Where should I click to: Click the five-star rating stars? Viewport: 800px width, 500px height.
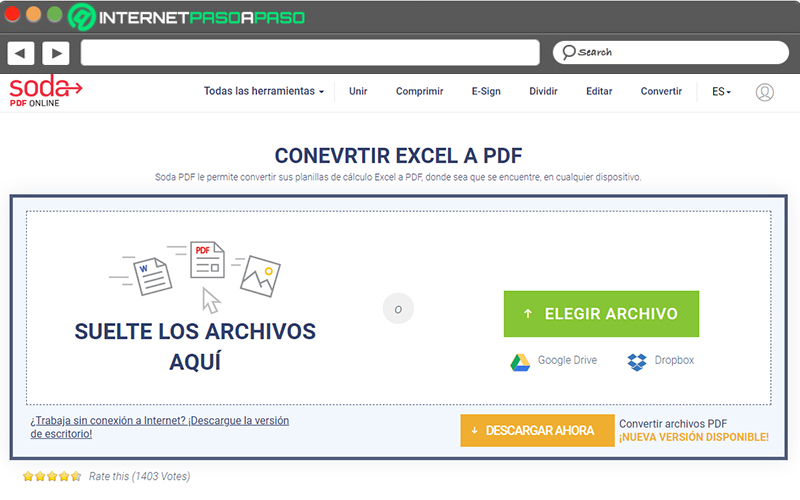(x=52, y=476)
